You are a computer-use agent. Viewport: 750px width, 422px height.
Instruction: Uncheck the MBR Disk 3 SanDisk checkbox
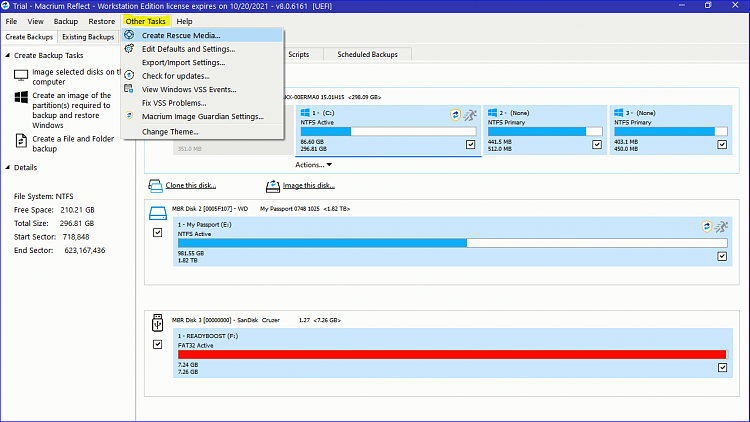point(157,344)
